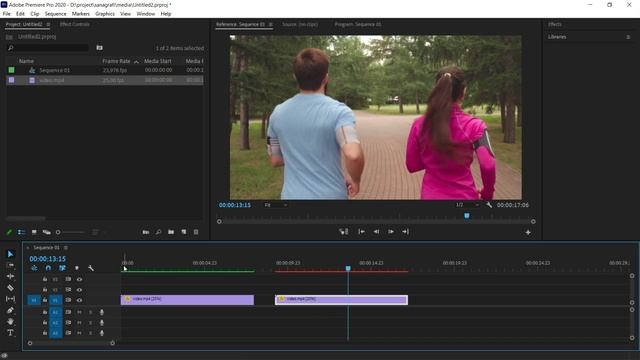Open the Graphics menu
Image resolution: width=640 pixels, height=360 pixels.
click(x=105, y=14)
